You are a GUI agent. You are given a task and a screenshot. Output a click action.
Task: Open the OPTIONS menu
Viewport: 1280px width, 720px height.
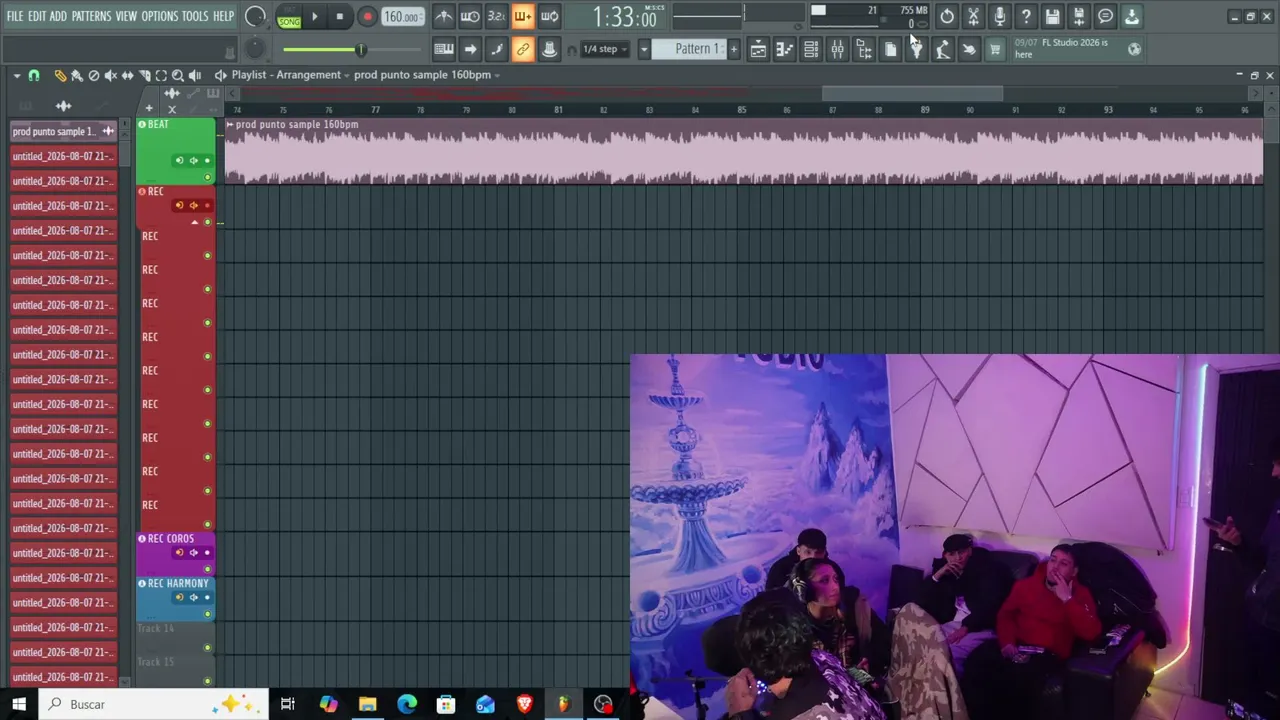pos(159,16)
